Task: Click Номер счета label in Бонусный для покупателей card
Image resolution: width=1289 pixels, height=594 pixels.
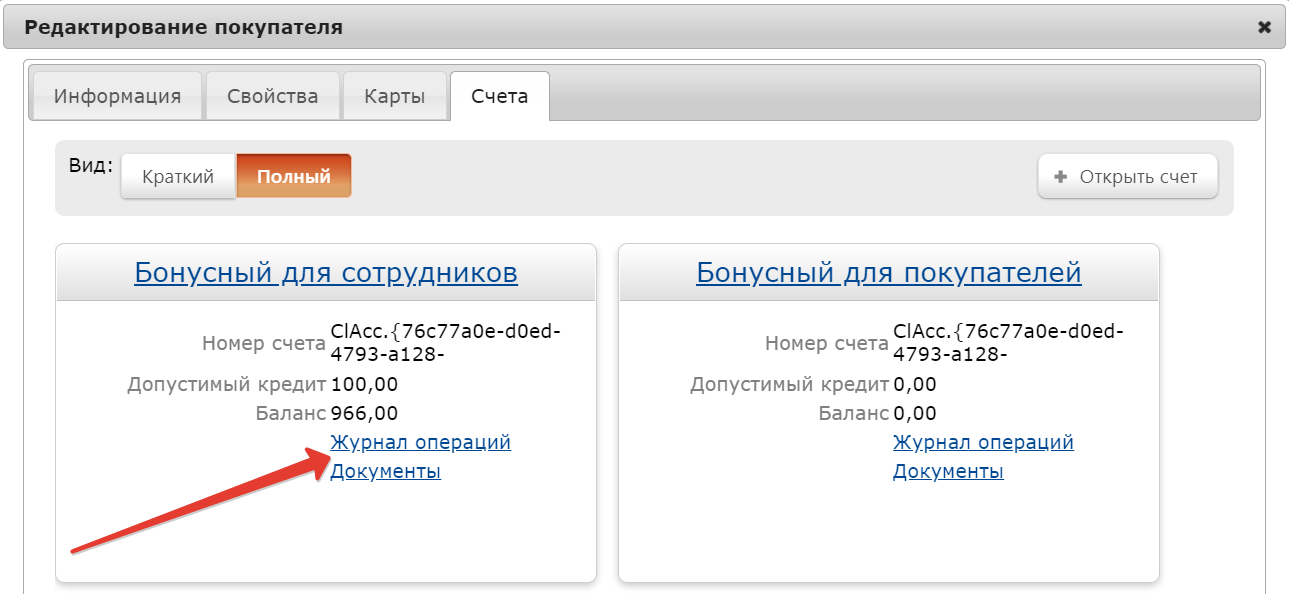Action: 827,344
